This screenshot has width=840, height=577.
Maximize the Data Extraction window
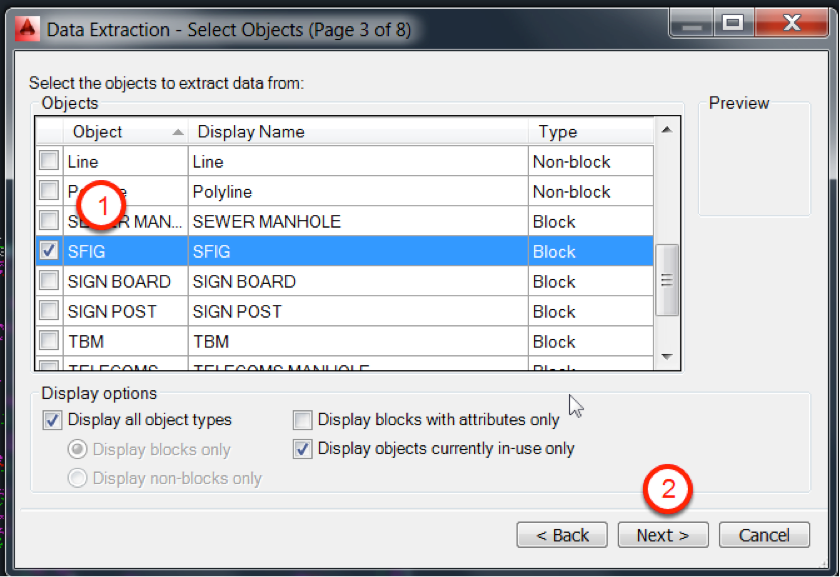[731, 24]
